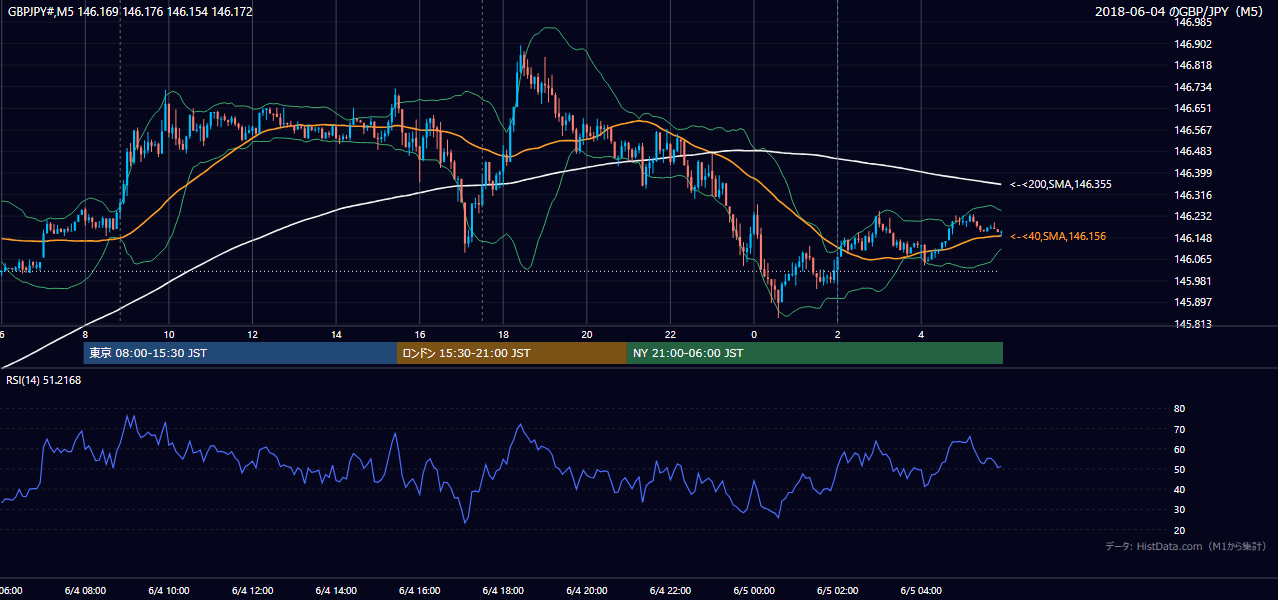Click price axis value 146.818
1278x600 pixels.
1193,65
